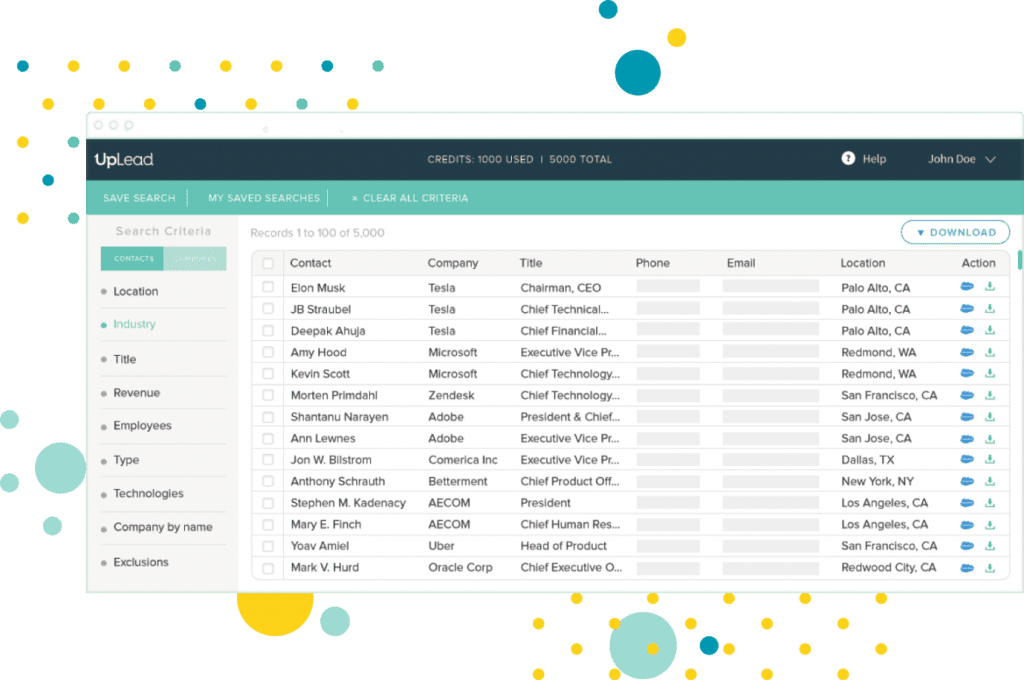The height and width of the screenshot is (694, 1024).
Task: Click the hidden phone field for Elon Musk
Action: tap(667, 286)
